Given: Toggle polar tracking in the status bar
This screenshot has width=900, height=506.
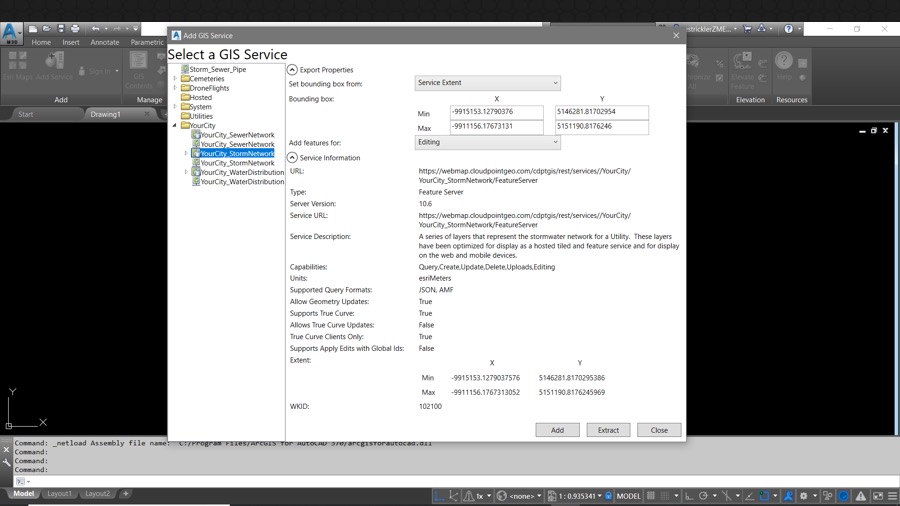Looking at the screenshot, I should point(703,496).
